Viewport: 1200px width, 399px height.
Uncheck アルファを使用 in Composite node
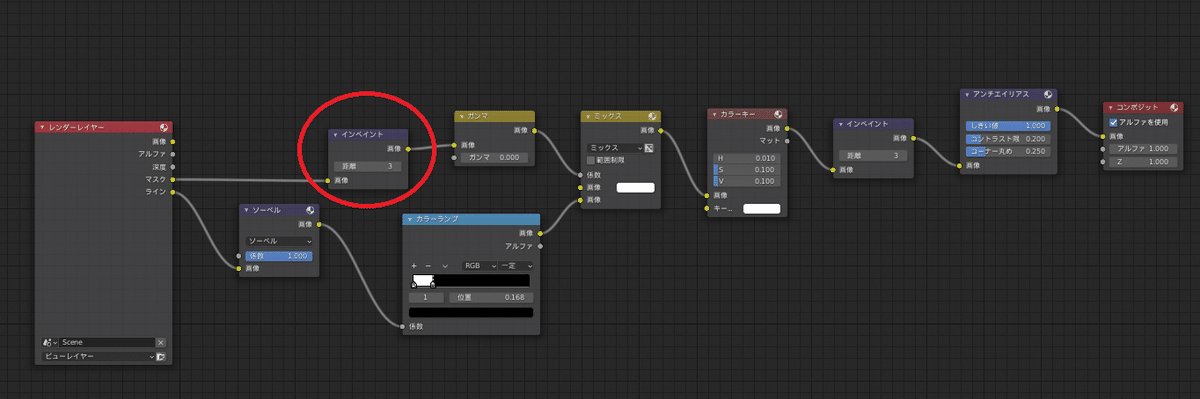pos(1114,122)
